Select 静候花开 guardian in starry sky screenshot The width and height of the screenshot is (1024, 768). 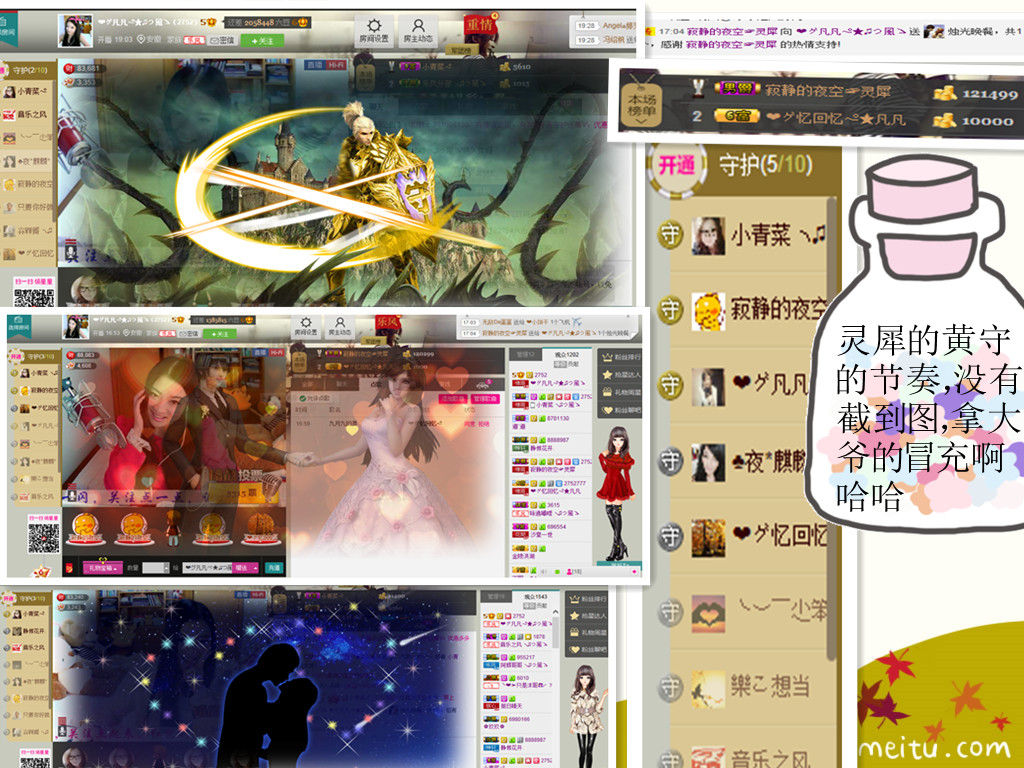pos(27,631)
